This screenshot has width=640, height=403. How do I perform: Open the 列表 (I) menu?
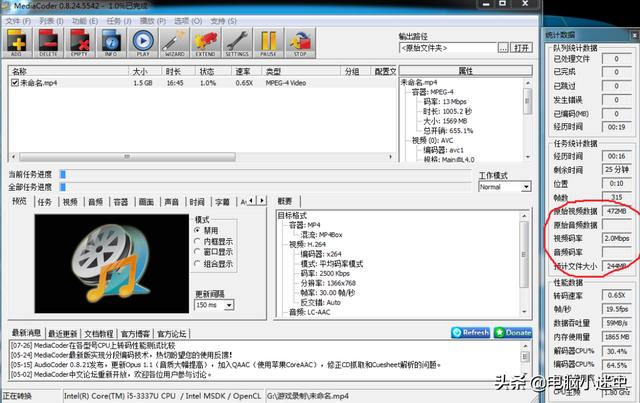[x=51, y=21]
